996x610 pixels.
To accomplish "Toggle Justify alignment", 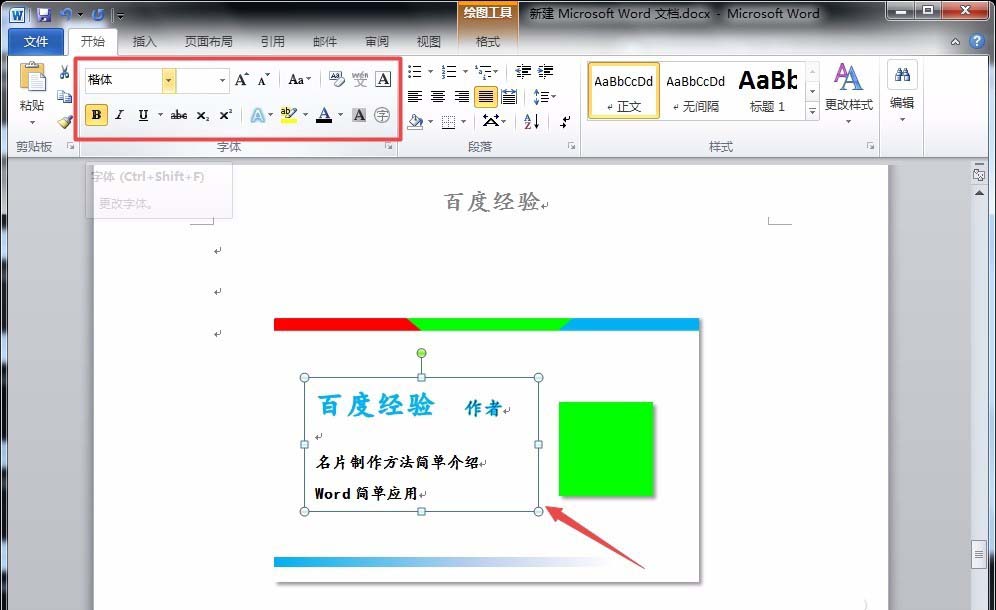I will [x=485, y=97].
